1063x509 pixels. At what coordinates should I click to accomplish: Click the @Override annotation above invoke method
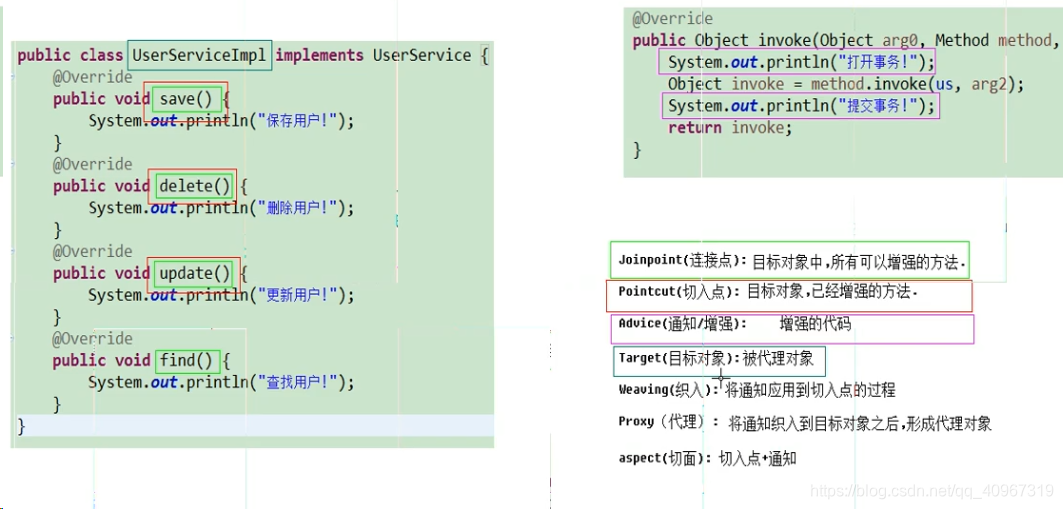pos(673,18)
